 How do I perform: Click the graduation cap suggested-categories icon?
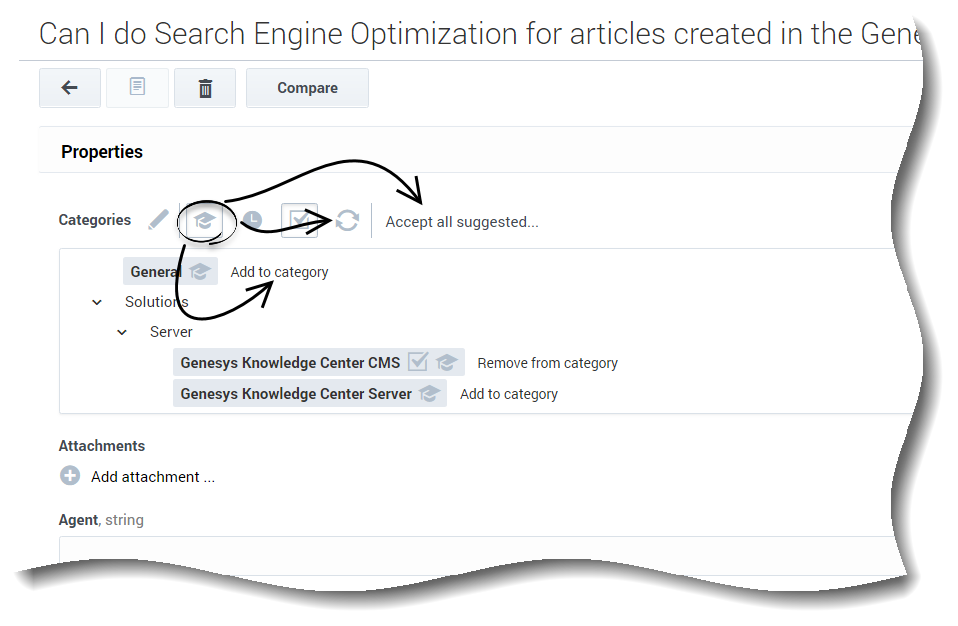pos(204,220)
